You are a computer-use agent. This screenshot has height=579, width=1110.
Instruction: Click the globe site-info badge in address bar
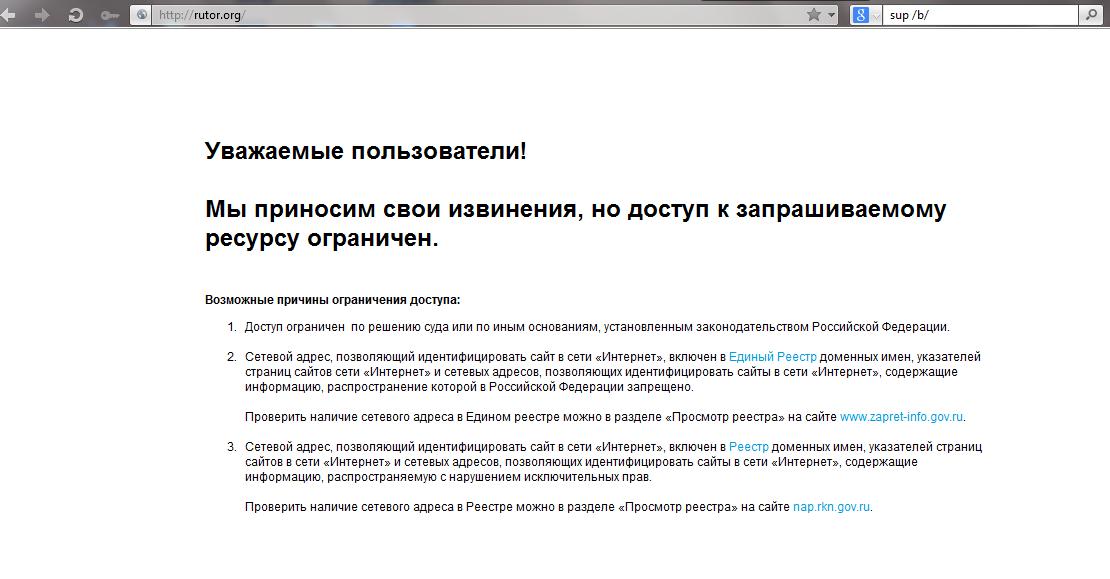click(x=142, y=15)
